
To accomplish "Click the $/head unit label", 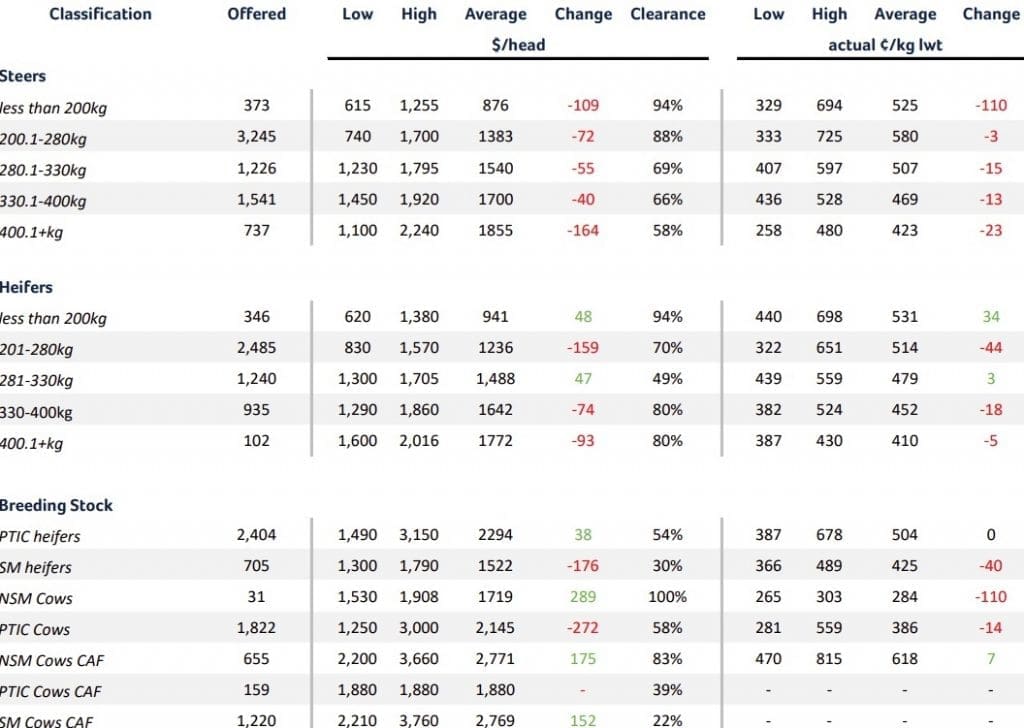I will pos(519,44).
